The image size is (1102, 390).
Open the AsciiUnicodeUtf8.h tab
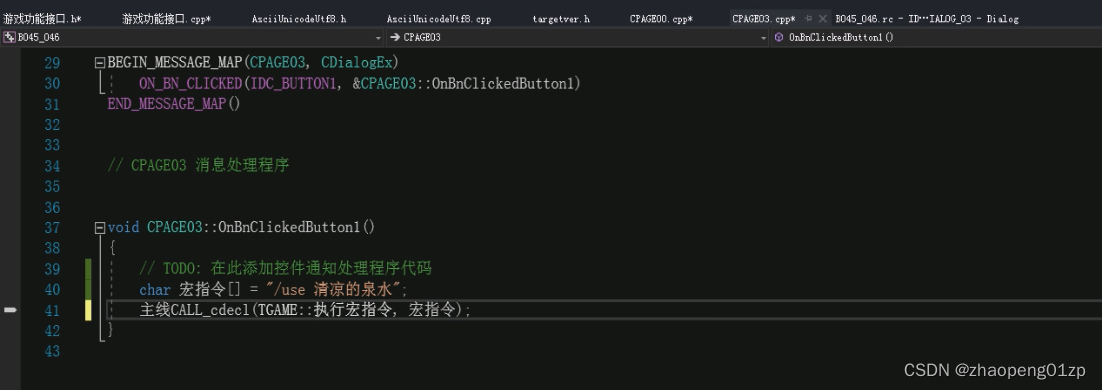299,19
